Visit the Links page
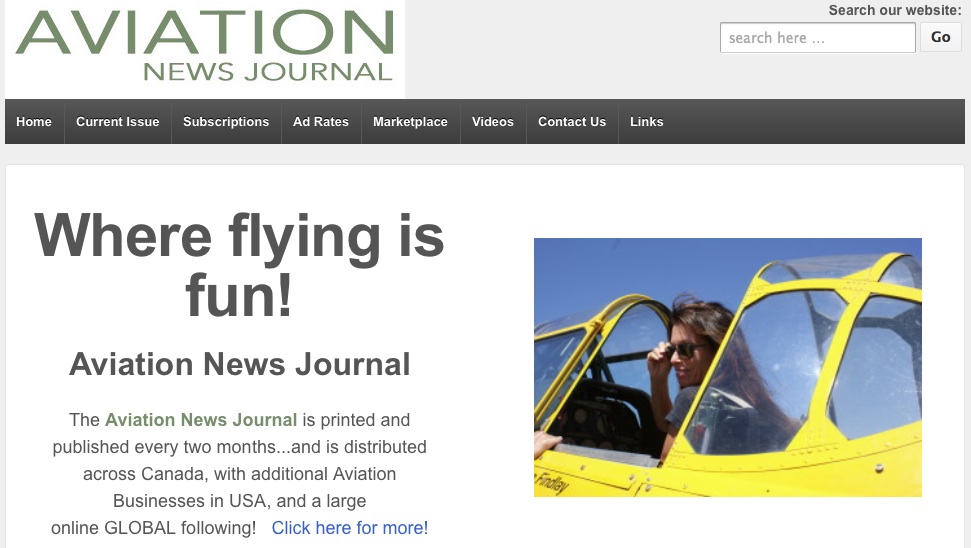Image resolution: width=971 pixels, height=548 pixels. click(x=647, y=121)
